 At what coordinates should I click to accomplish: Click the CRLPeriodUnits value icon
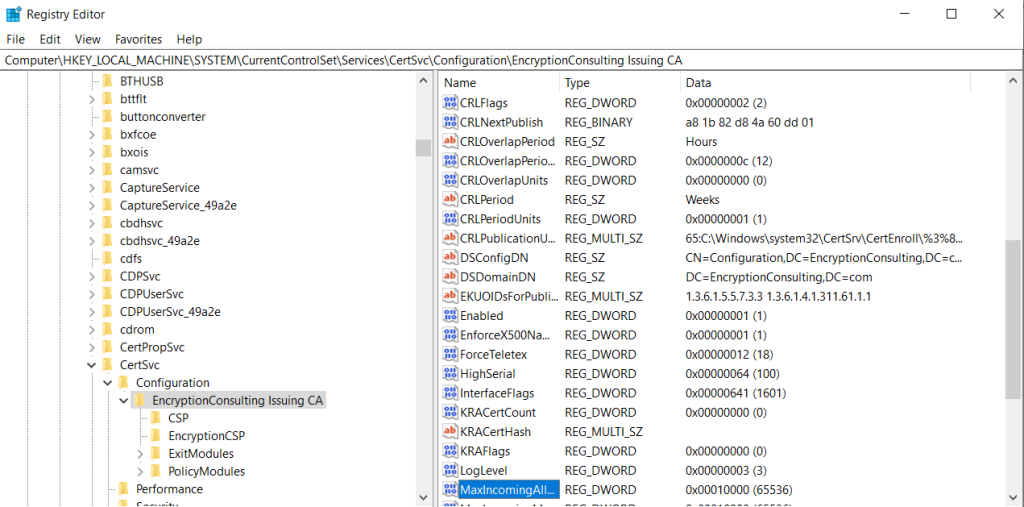450,219
